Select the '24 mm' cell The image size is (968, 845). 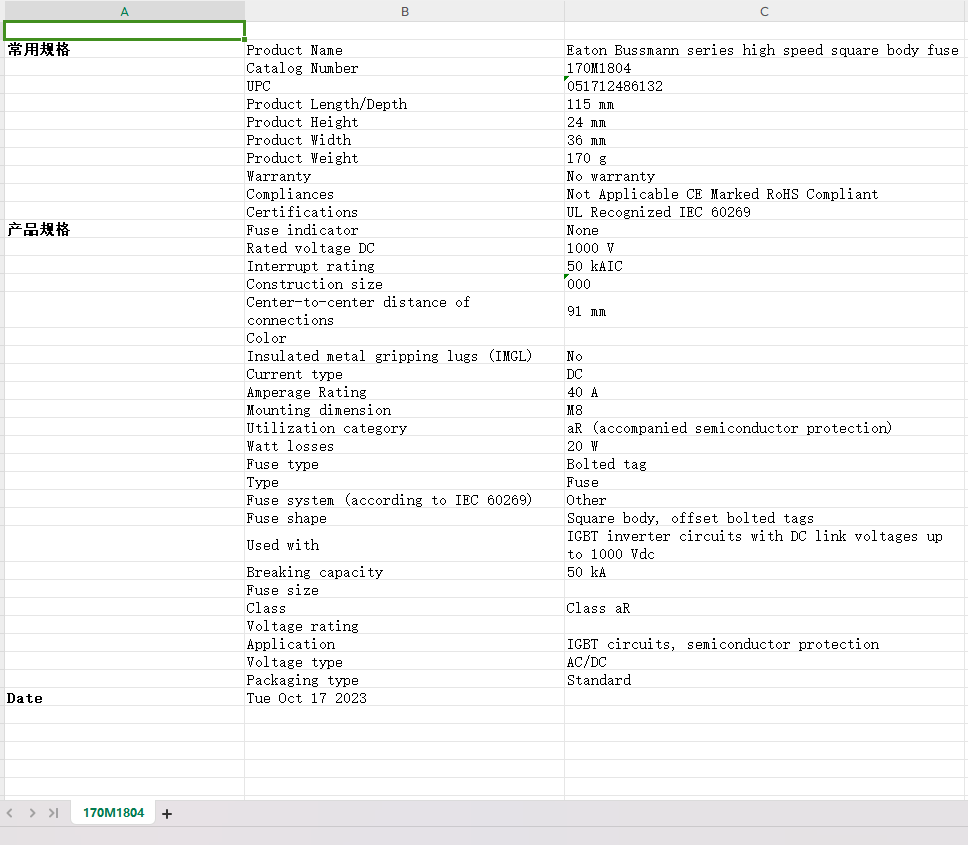point(764,122)
